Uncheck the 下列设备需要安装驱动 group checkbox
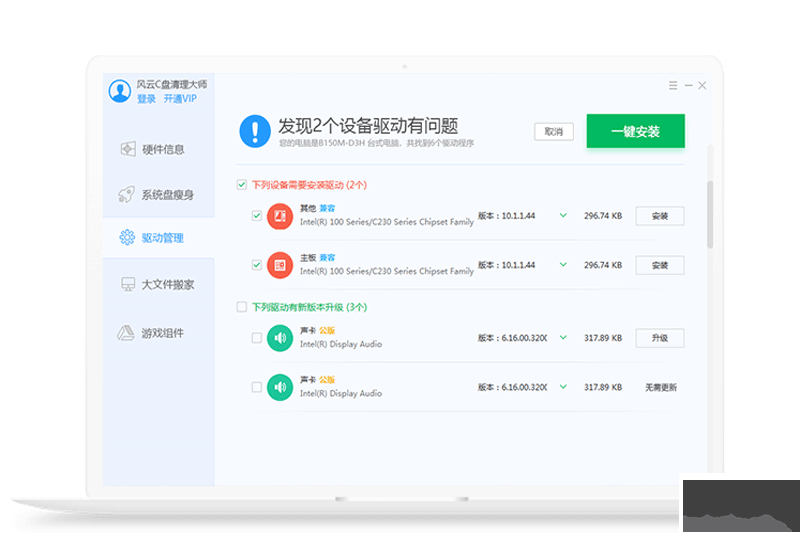This screenshot has height=533, width=800. click(x=242, y=185)
